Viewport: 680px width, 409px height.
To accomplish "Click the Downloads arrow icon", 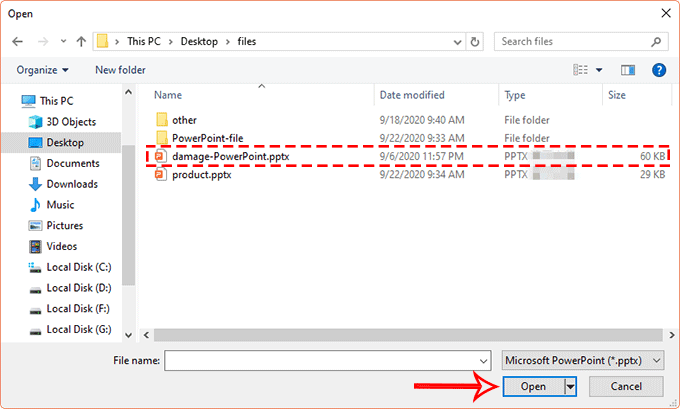I will 35,184.
